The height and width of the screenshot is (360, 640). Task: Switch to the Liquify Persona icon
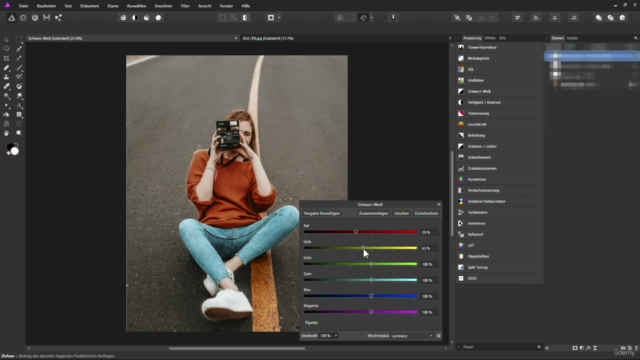[x=23, y=18]
